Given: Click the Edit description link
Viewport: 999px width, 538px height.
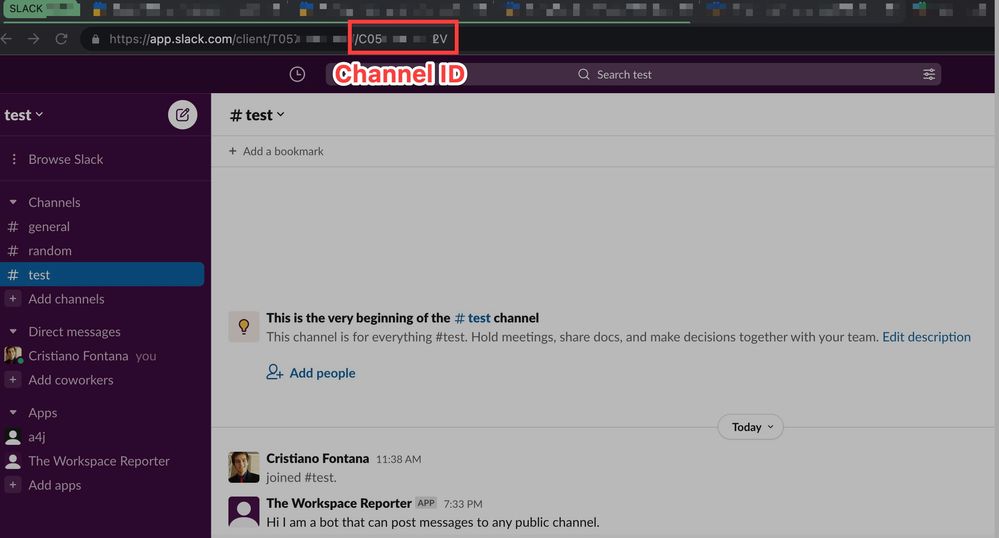Looking at the screenshot, I should point(926,337).
